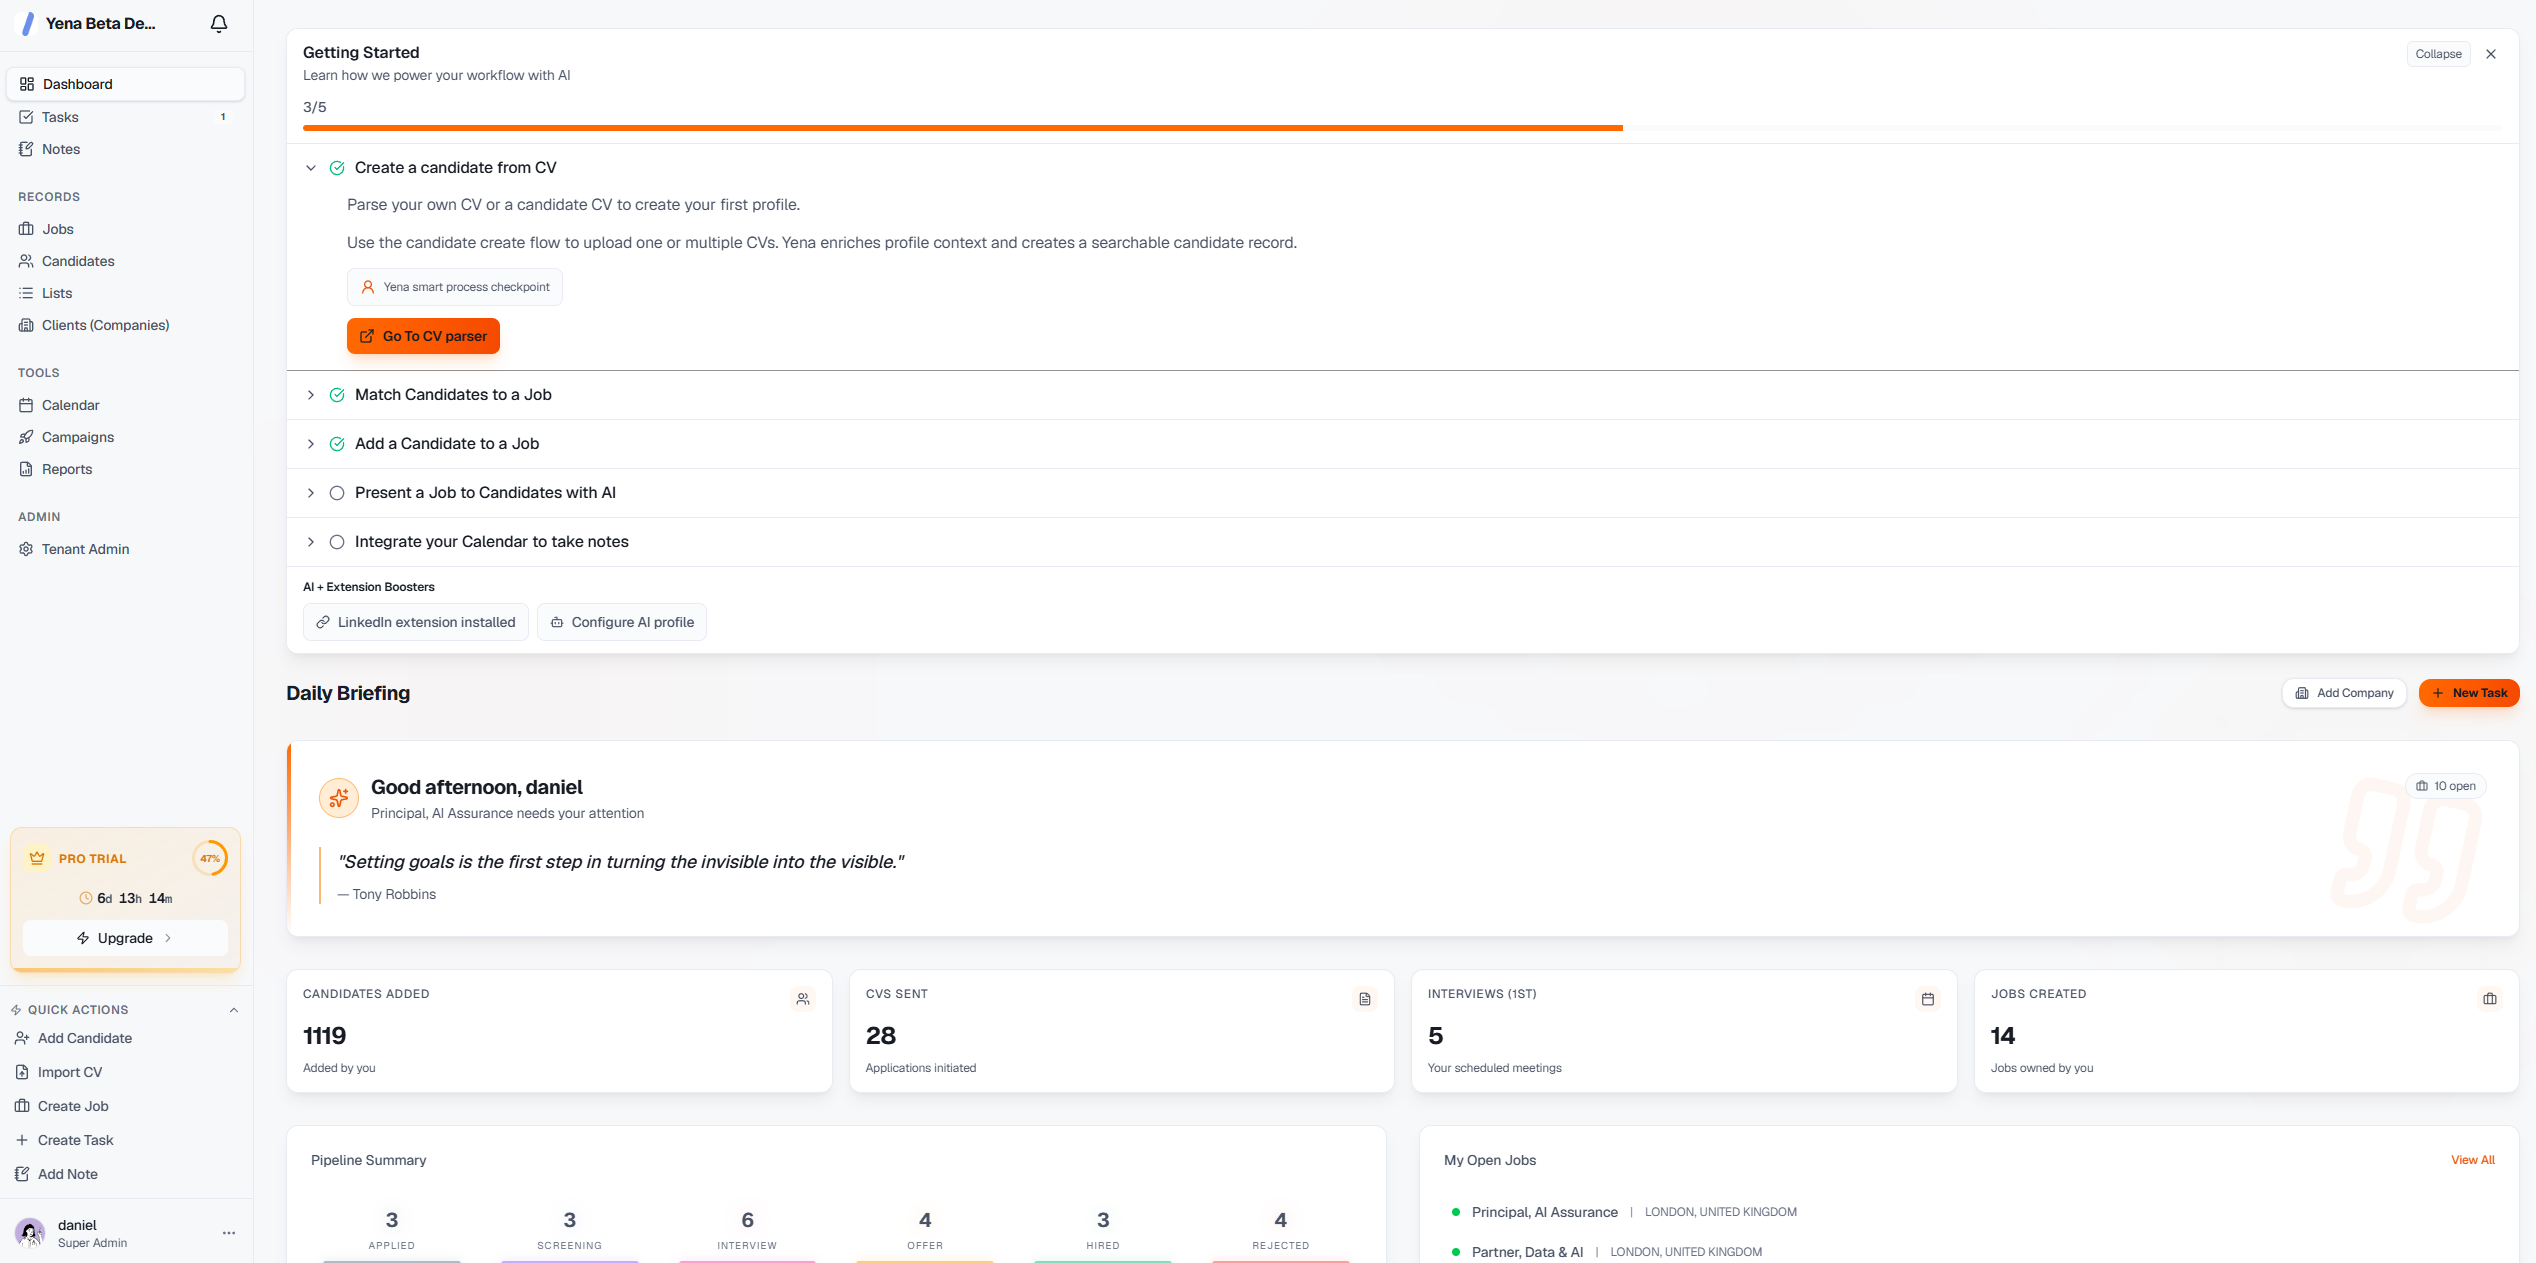
Task: Click LinkedIn extension installed chip
Action: 416,622
